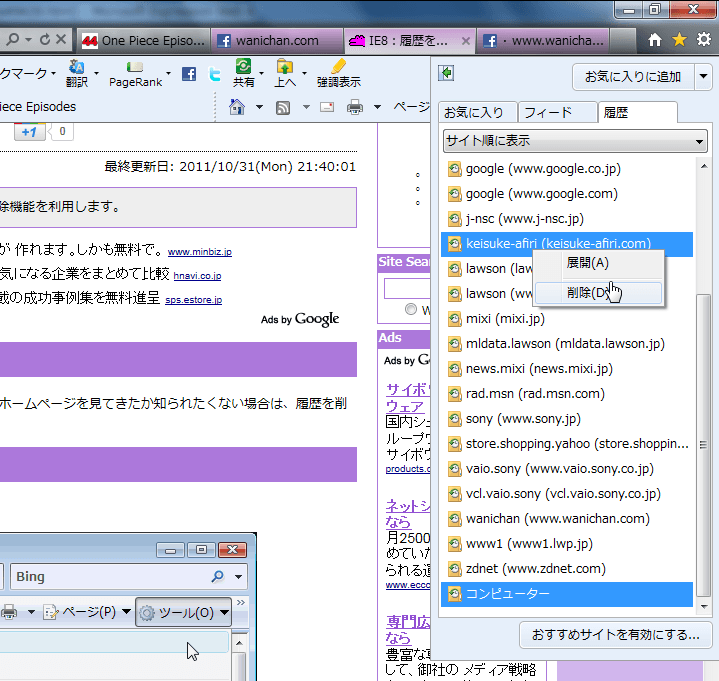Select the radio button in the Site Search box
The image size is (719, 681).
pos(411,309)
